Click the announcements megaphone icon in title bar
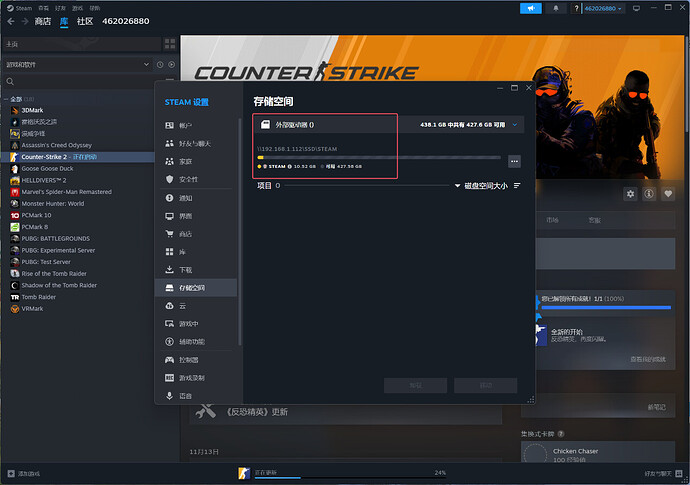The image size is (690, 485). pyautogui.click(x=530, y=8)
